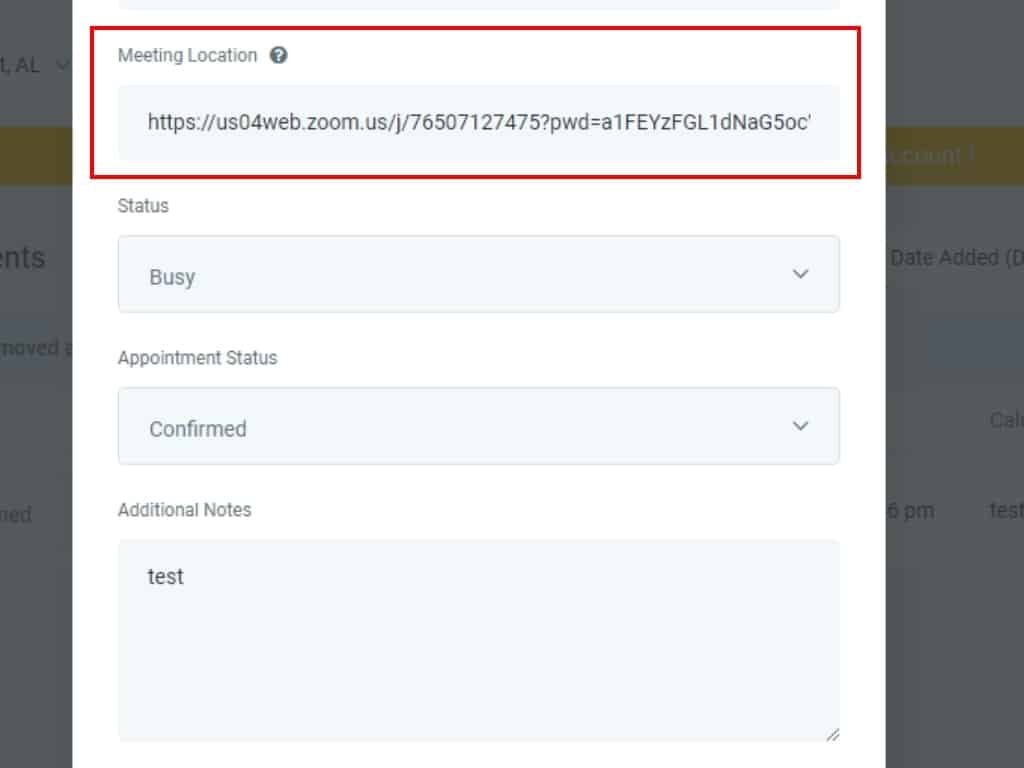The width and height of the screenshot is (1024, 768).
Task: Focus the Additional Notes text area
Action: (x=478, y=660)
